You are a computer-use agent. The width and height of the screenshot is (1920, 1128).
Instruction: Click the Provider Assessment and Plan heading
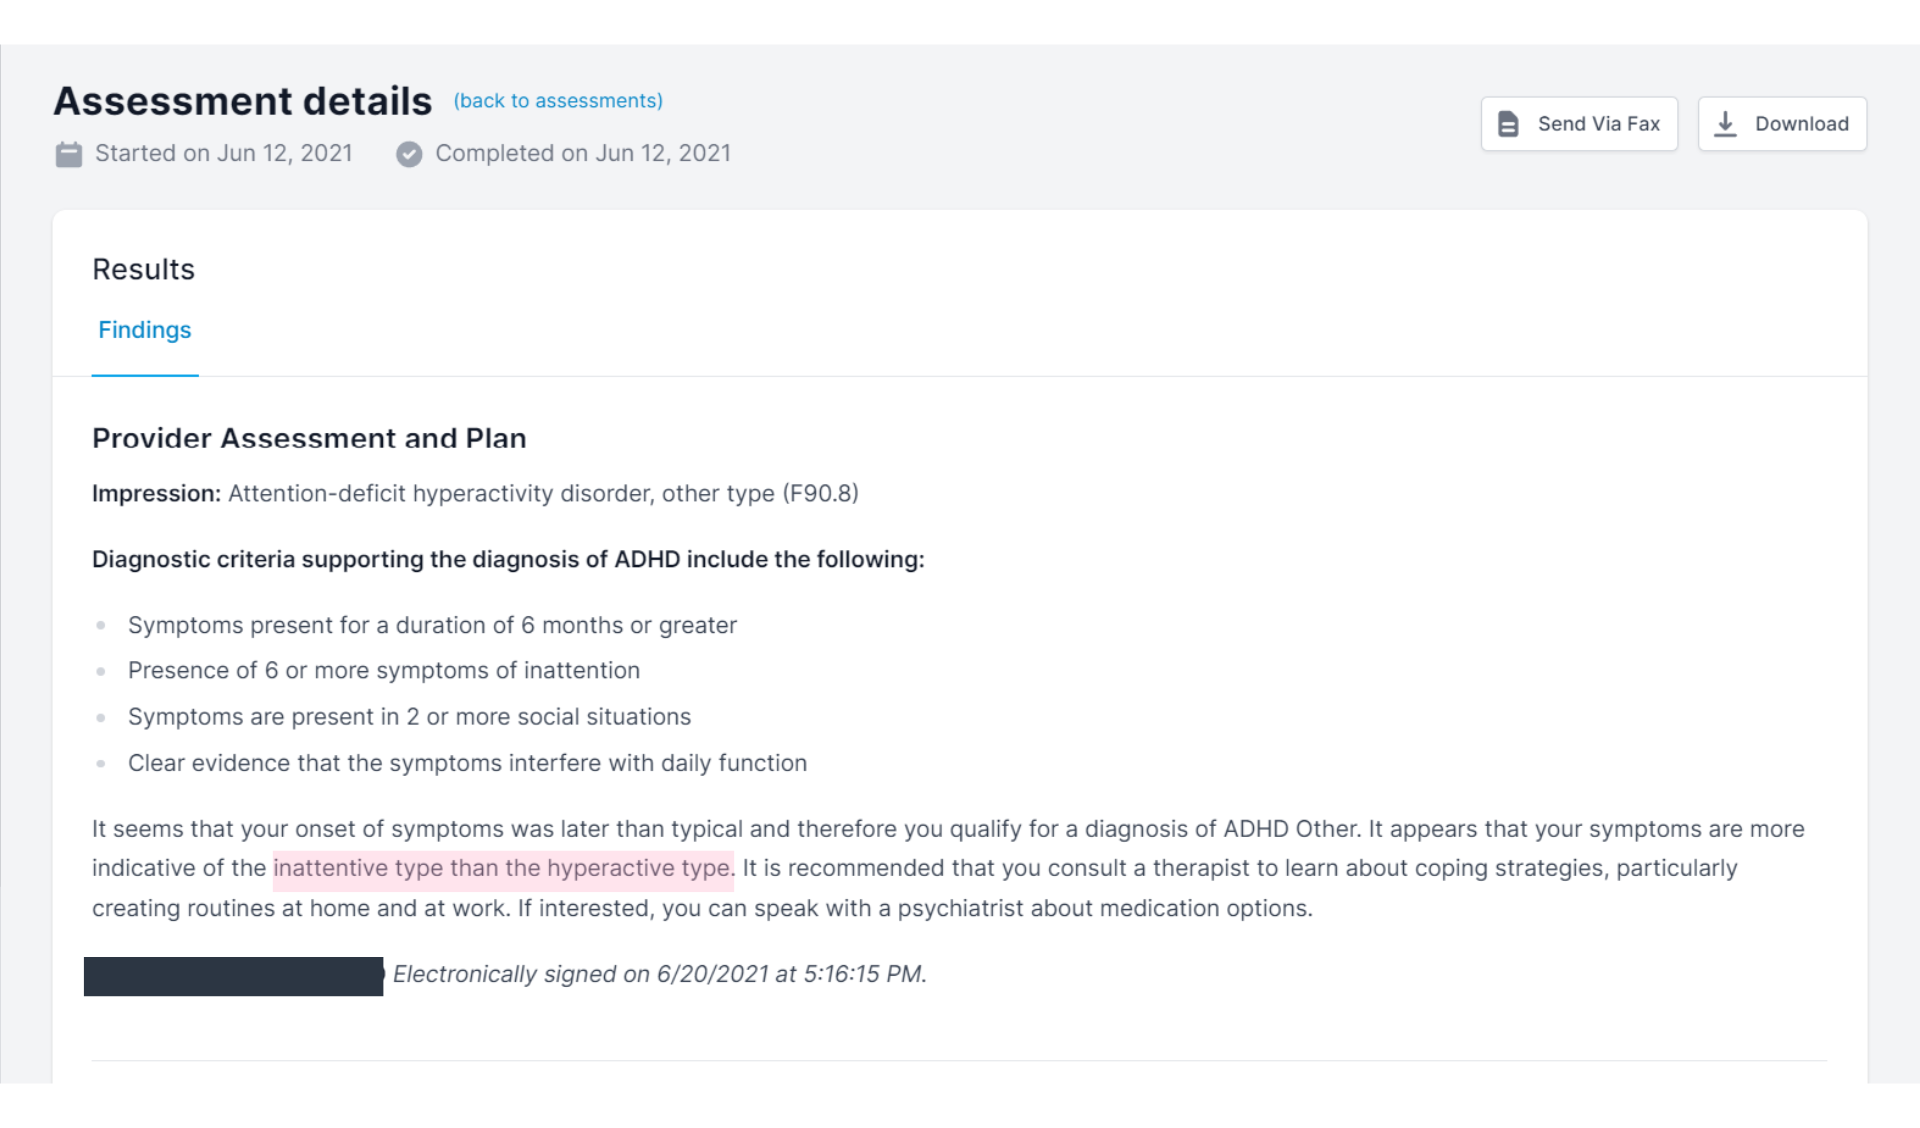click(309, 438)
